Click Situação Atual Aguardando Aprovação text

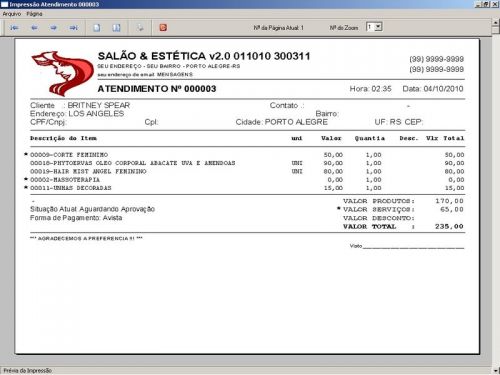(x=92, y=209)
